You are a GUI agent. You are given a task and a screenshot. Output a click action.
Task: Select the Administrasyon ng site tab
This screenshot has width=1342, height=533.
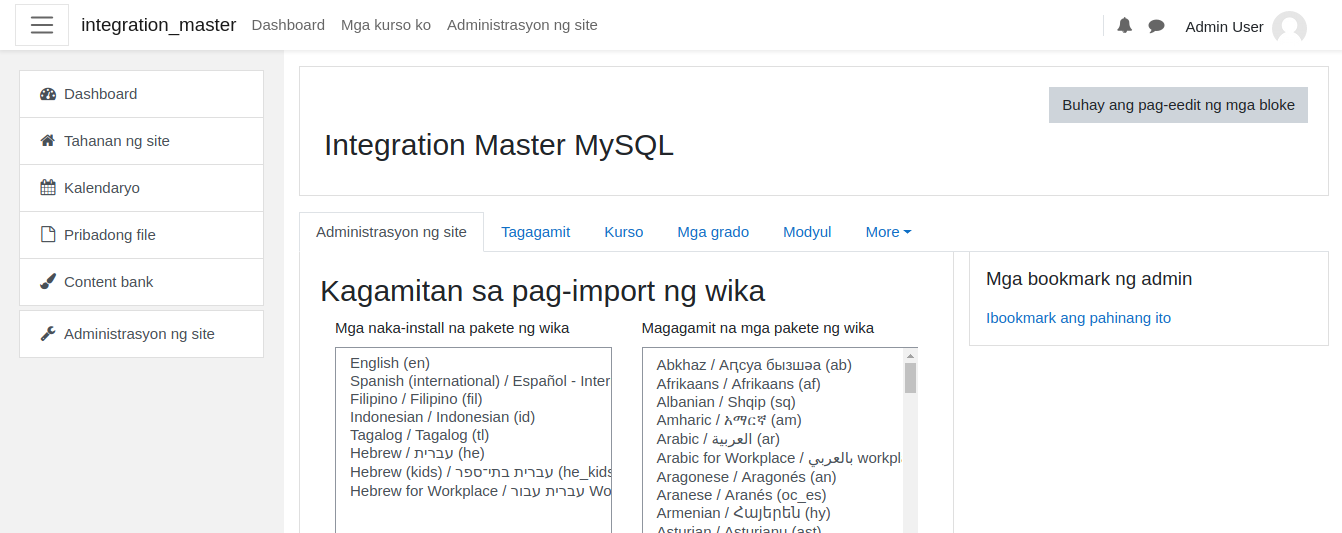391,232
